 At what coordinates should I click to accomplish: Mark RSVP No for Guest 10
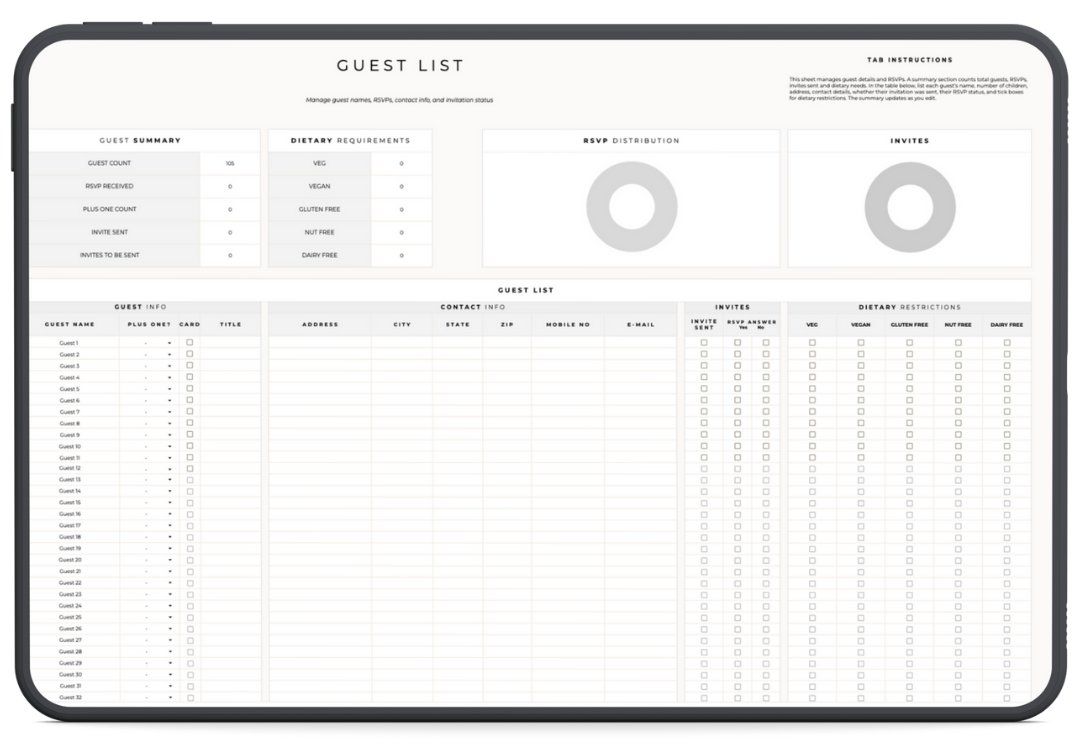[x=766, y=446]
